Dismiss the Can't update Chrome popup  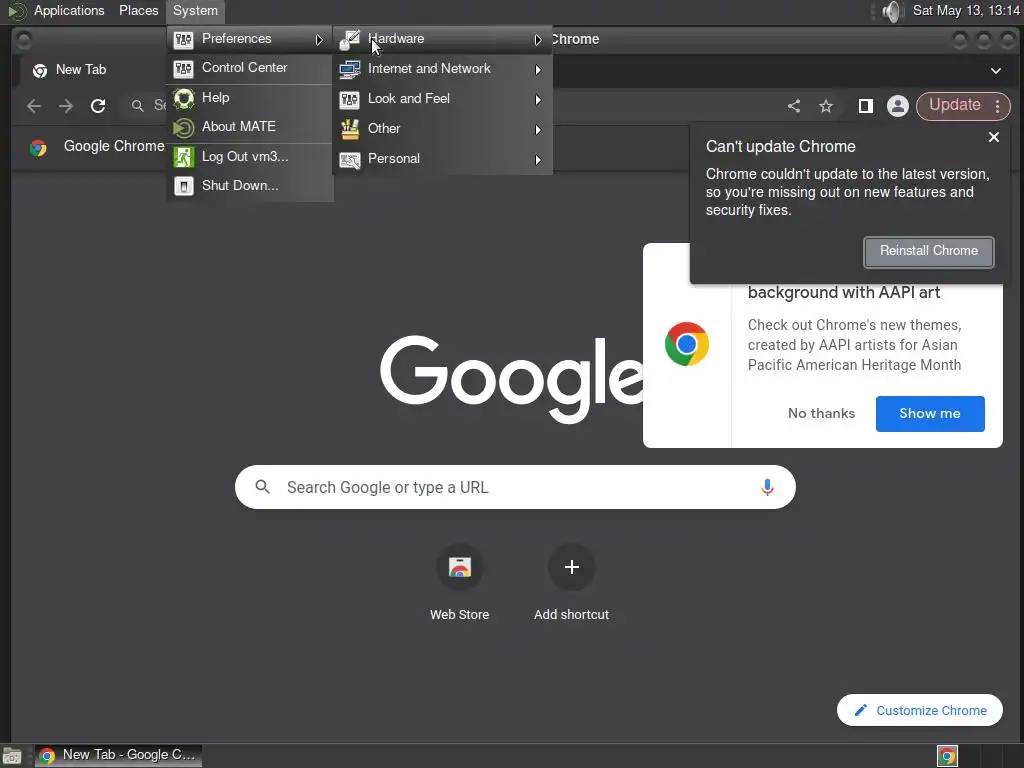click(994, 137)
